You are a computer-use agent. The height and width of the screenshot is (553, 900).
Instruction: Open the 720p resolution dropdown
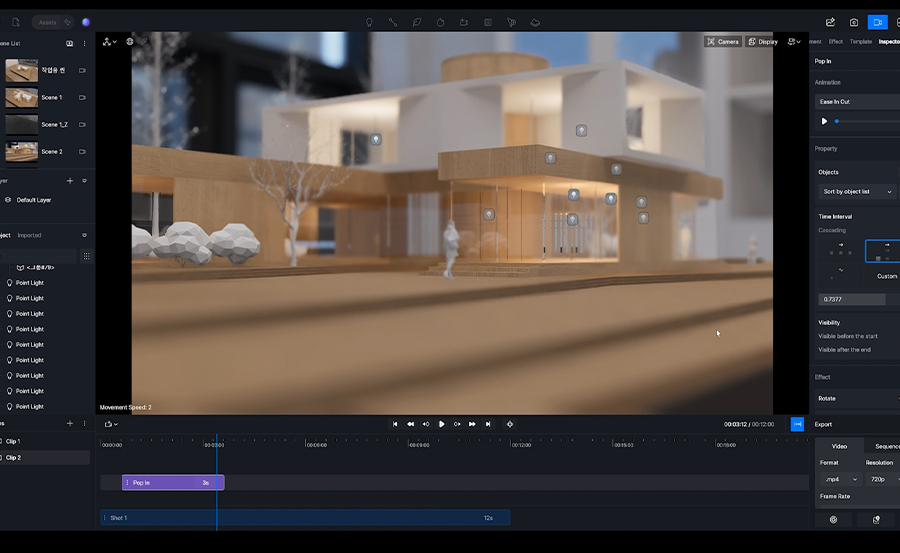coord(882,480)
